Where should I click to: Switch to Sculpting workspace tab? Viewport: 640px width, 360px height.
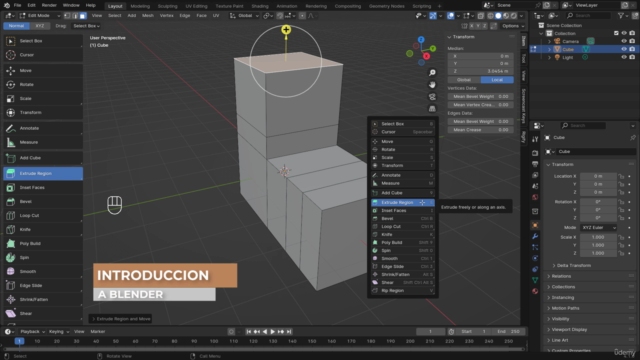pyautogui.click(x=167, y=6)
